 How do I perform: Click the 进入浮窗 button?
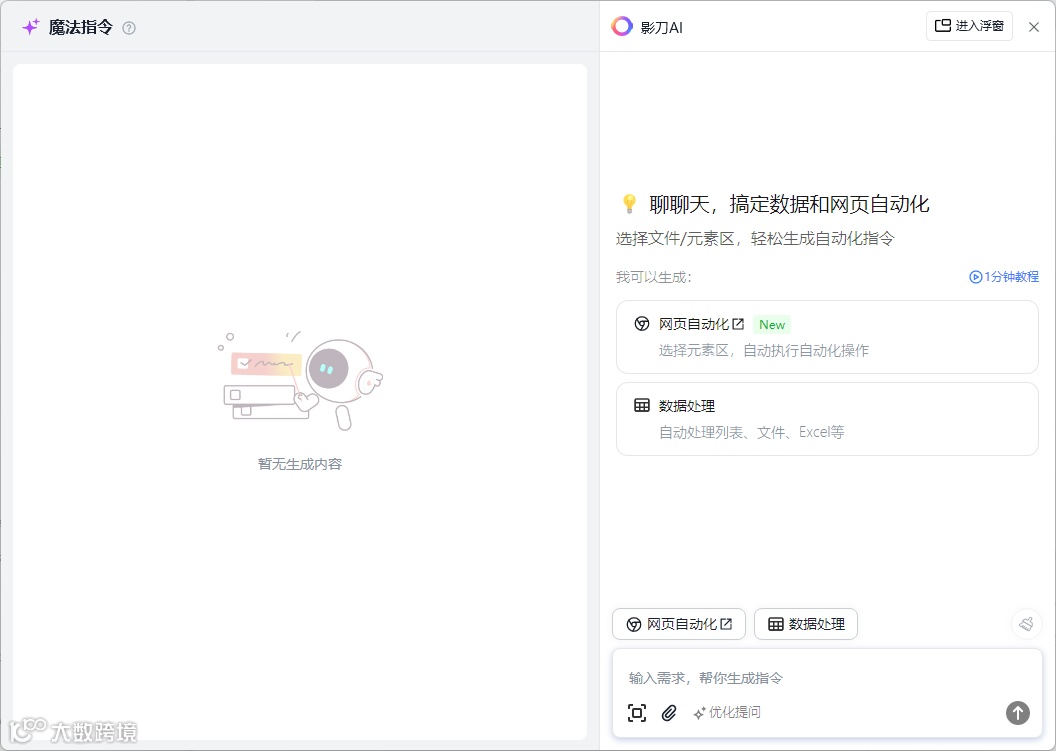pyautogui.click(x=969, y=26)
